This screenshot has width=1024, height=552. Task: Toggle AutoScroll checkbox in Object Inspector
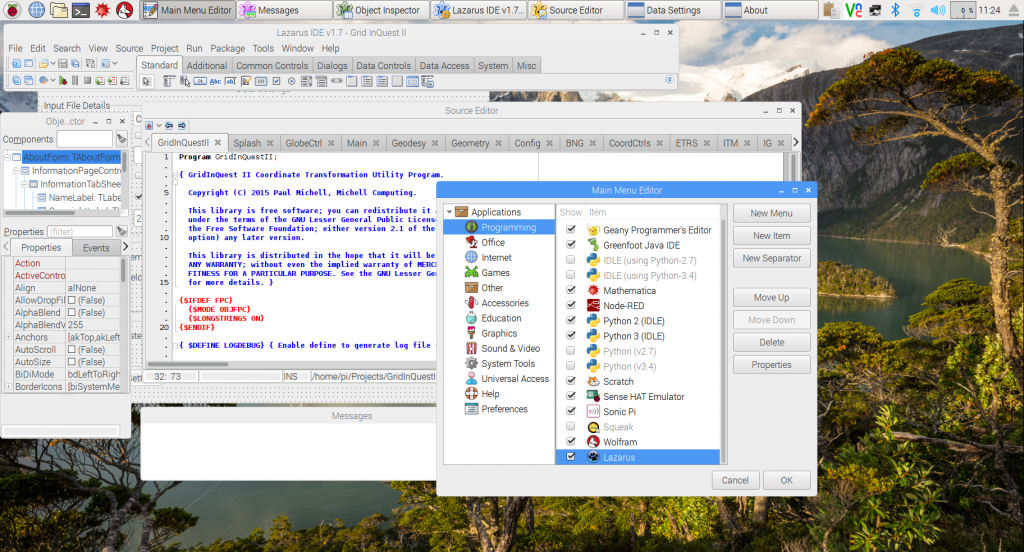[x=72, y=349]
